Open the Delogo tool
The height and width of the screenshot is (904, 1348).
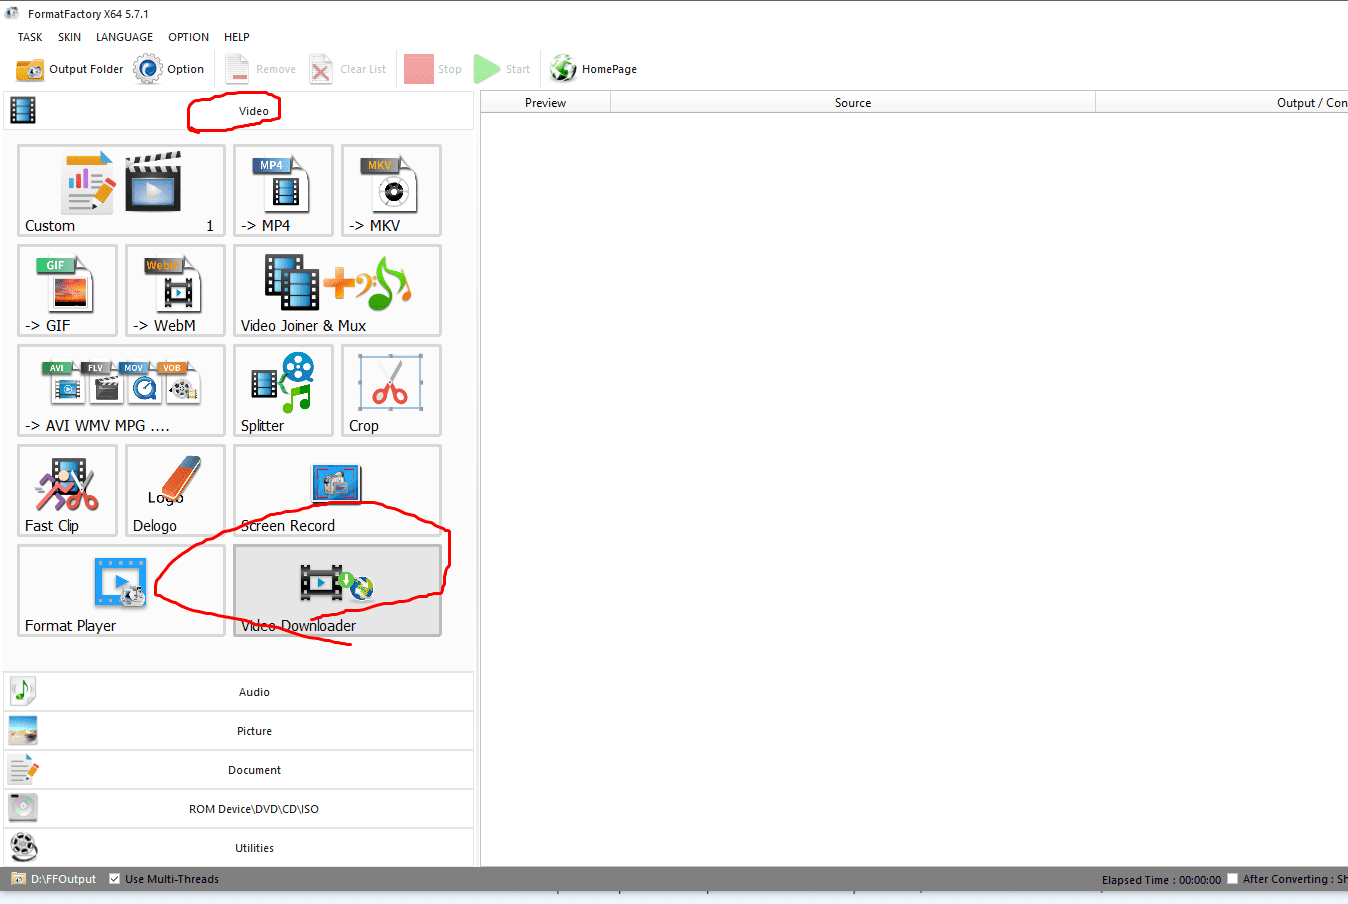coord(175,490)
